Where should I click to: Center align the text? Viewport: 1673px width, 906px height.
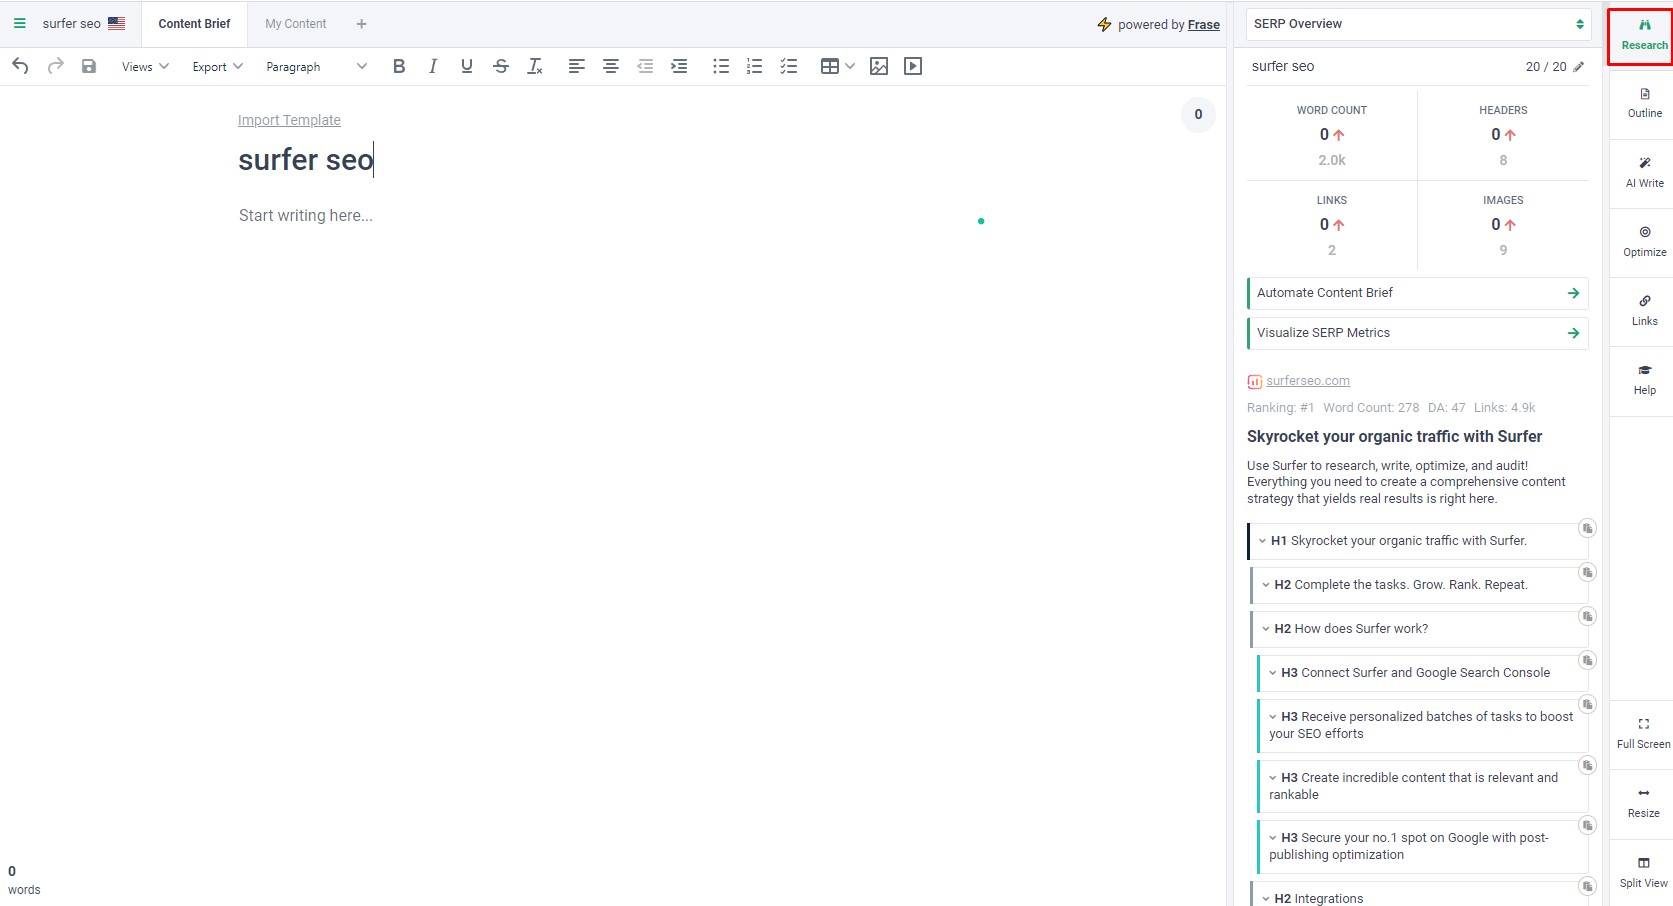pyautogui.click(x=610, y=66)
